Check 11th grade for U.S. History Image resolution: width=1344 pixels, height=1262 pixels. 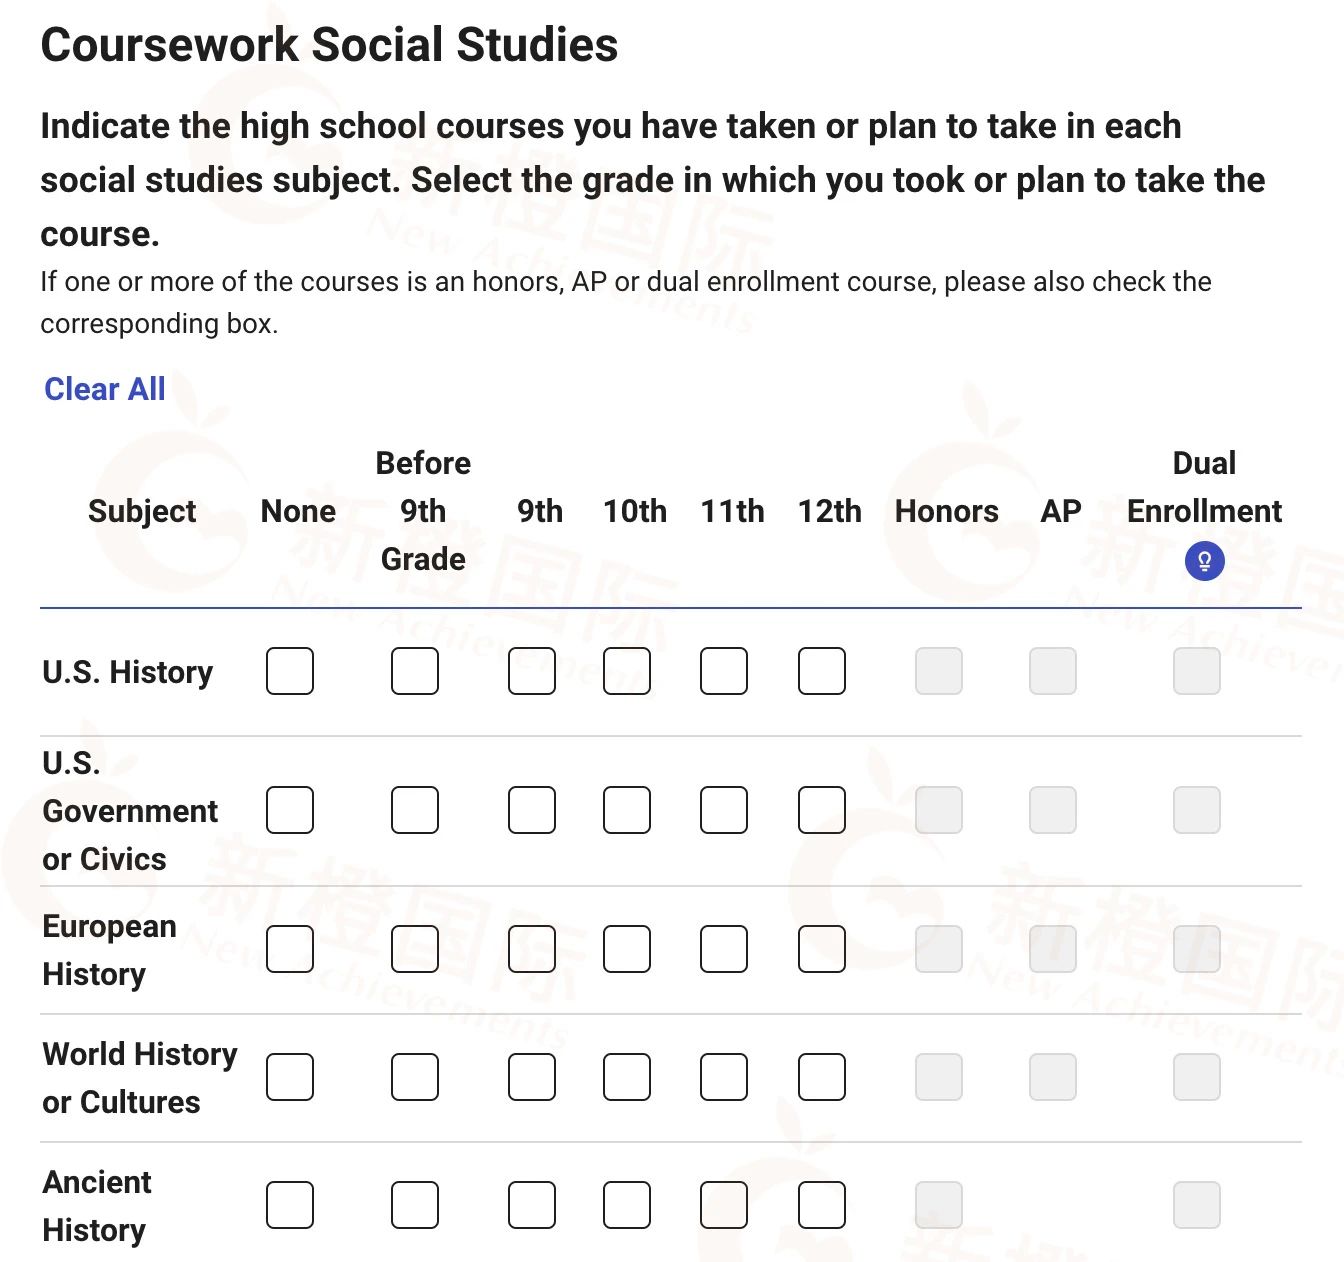point(724,671)
